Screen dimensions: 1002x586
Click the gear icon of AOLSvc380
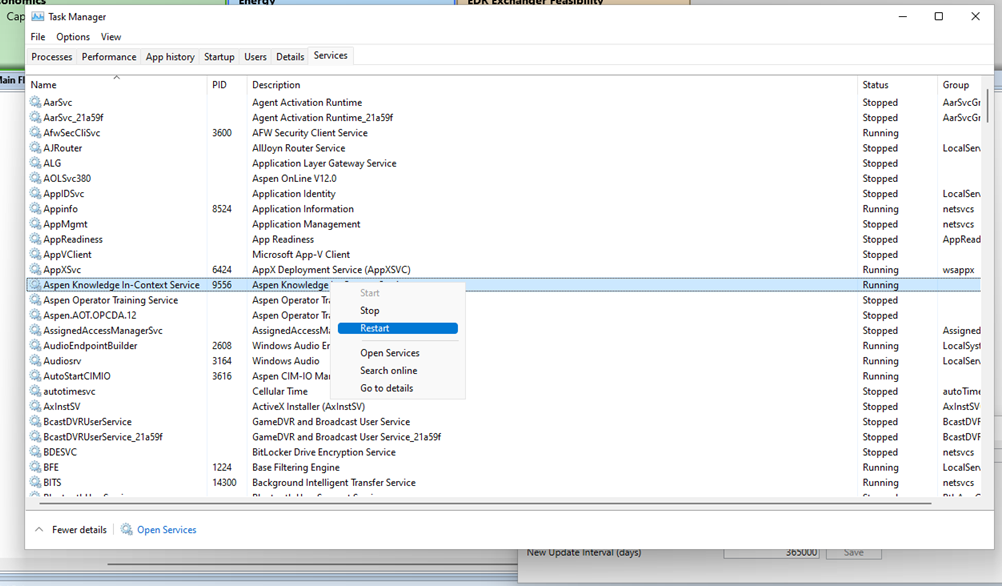[x=35, y=178]
